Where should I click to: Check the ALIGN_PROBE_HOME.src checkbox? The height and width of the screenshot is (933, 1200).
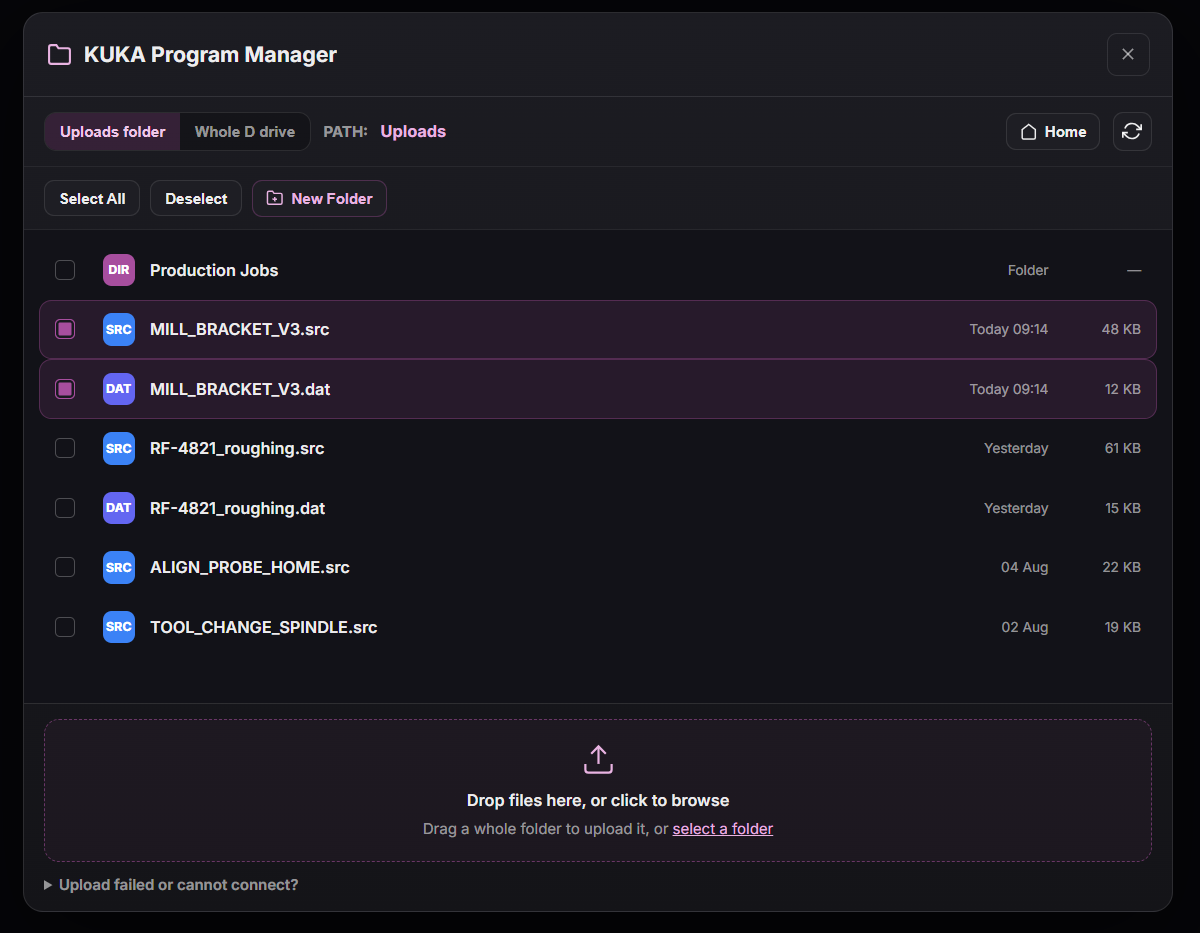pos(65,567)
